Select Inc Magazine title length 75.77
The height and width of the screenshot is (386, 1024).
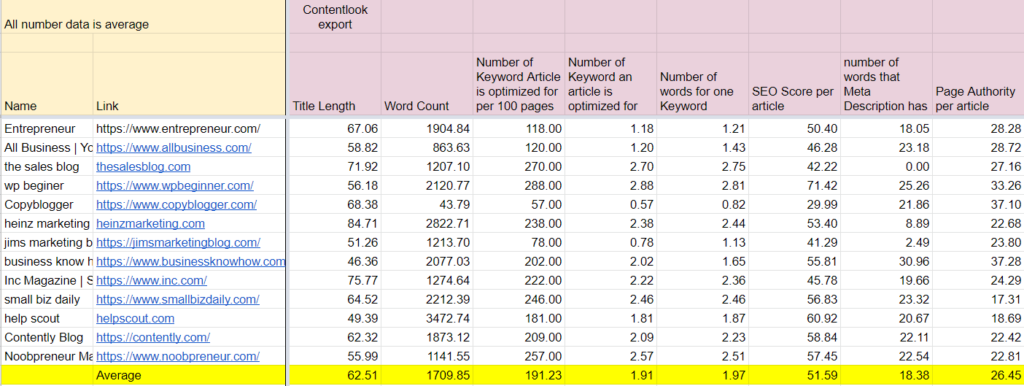[x=334, y=281]
